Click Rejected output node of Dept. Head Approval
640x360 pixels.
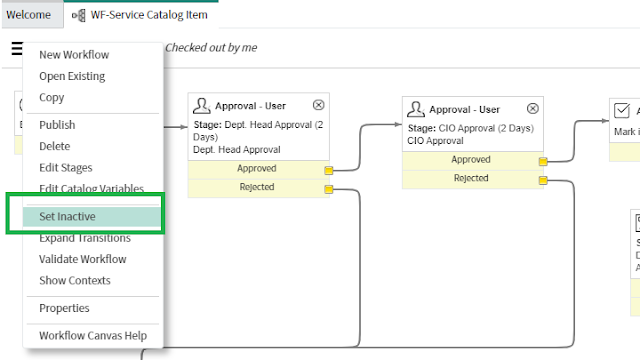click(x=329, y=189)
